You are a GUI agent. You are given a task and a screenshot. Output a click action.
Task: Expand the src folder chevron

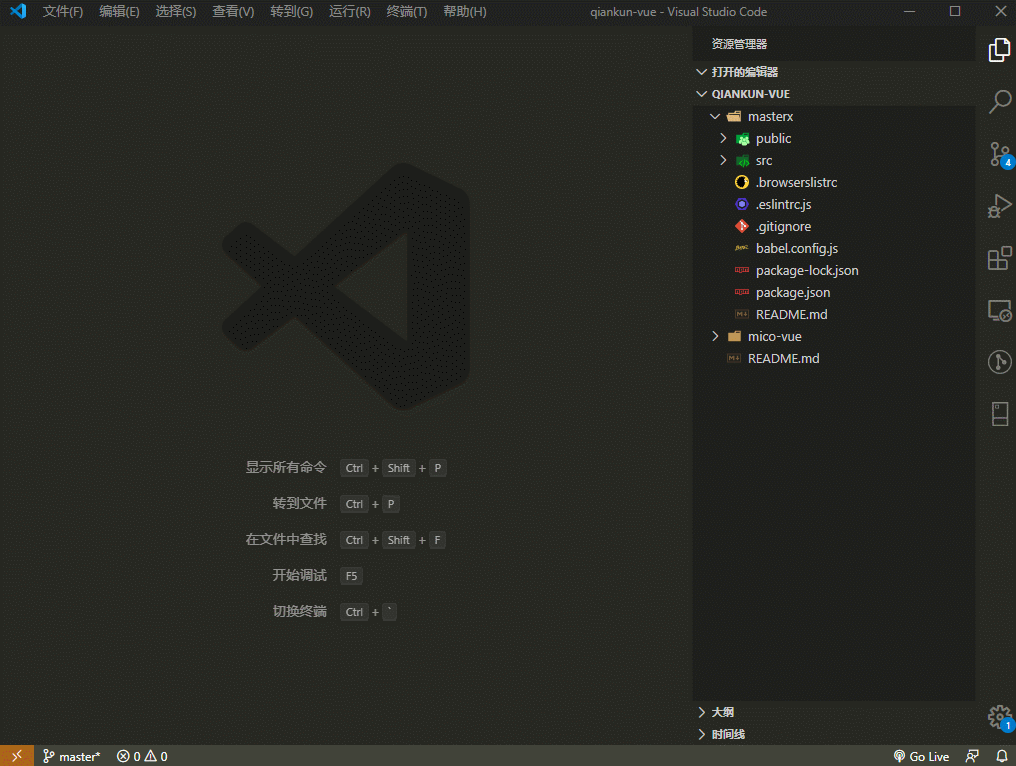click(x=723, y=160)
